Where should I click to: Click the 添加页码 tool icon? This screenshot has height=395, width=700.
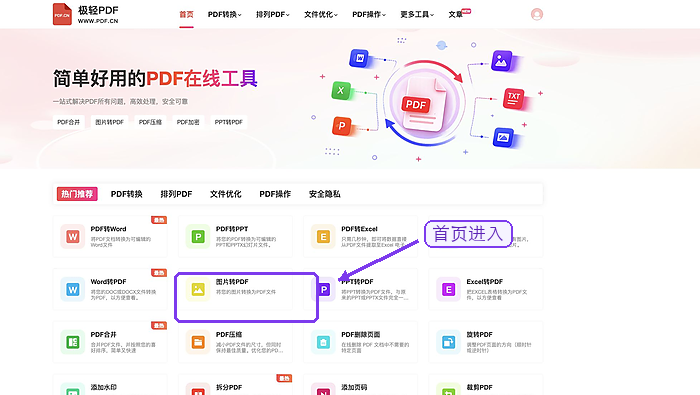[x=323, y=389]
